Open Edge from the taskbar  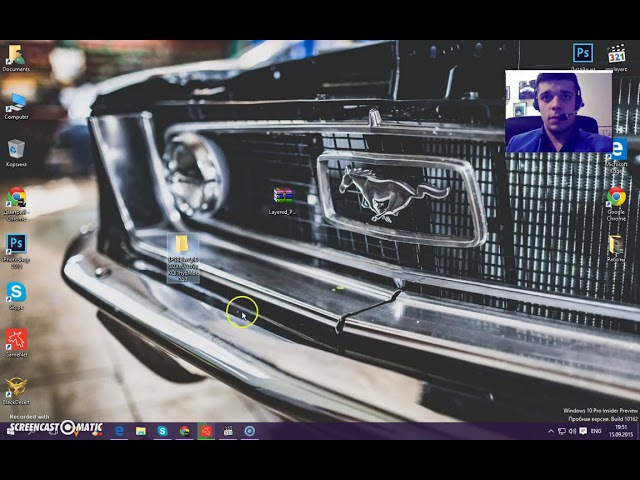119,431
